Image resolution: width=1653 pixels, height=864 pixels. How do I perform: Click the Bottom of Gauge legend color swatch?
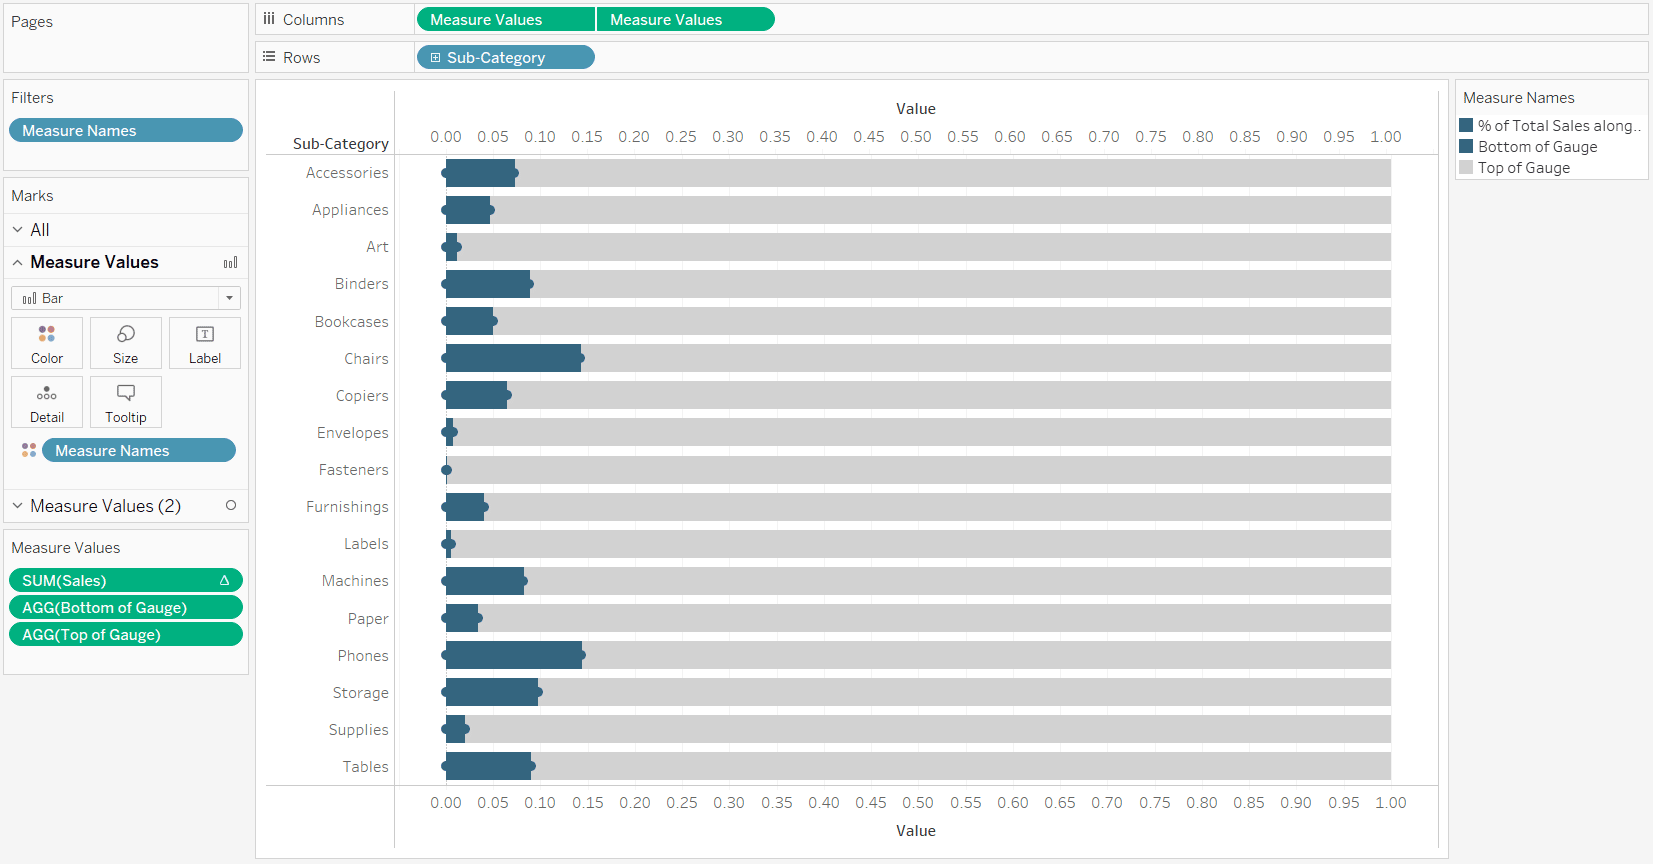click(1467, 146)
